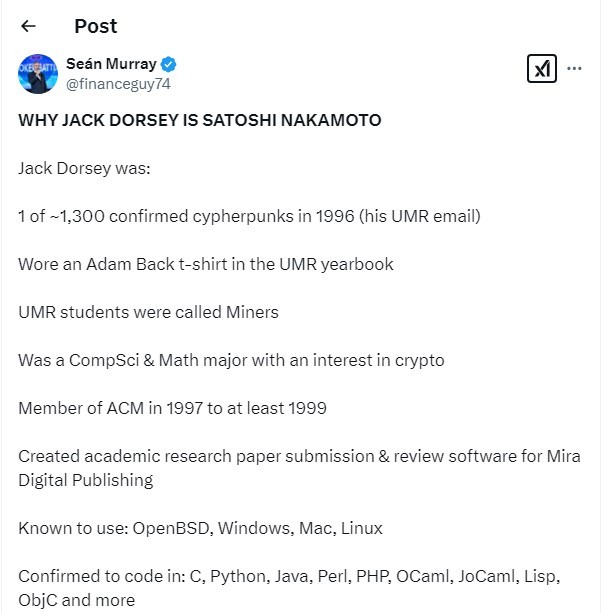Screen dimensions: 602x613
Task: Visit the @financeguy74 handle
Action: click(118, 84)
